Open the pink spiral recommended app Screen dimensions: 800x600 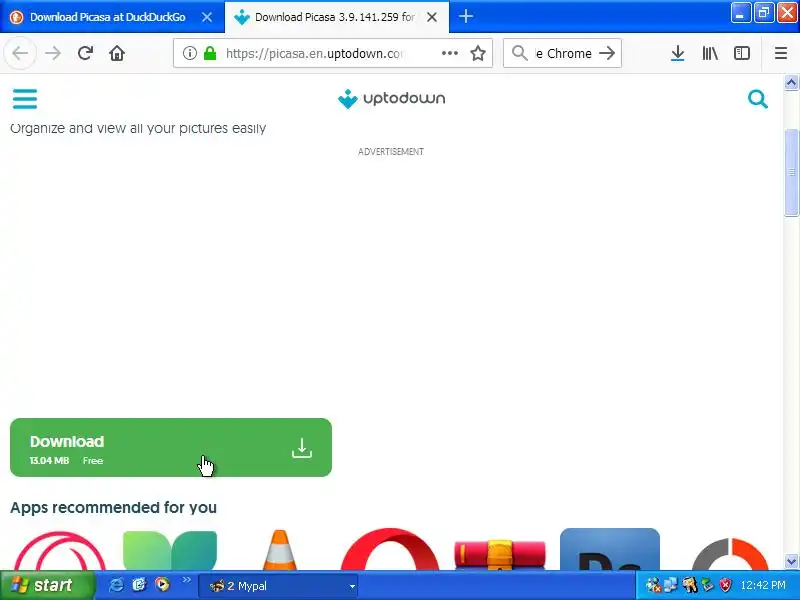point(60,551)
